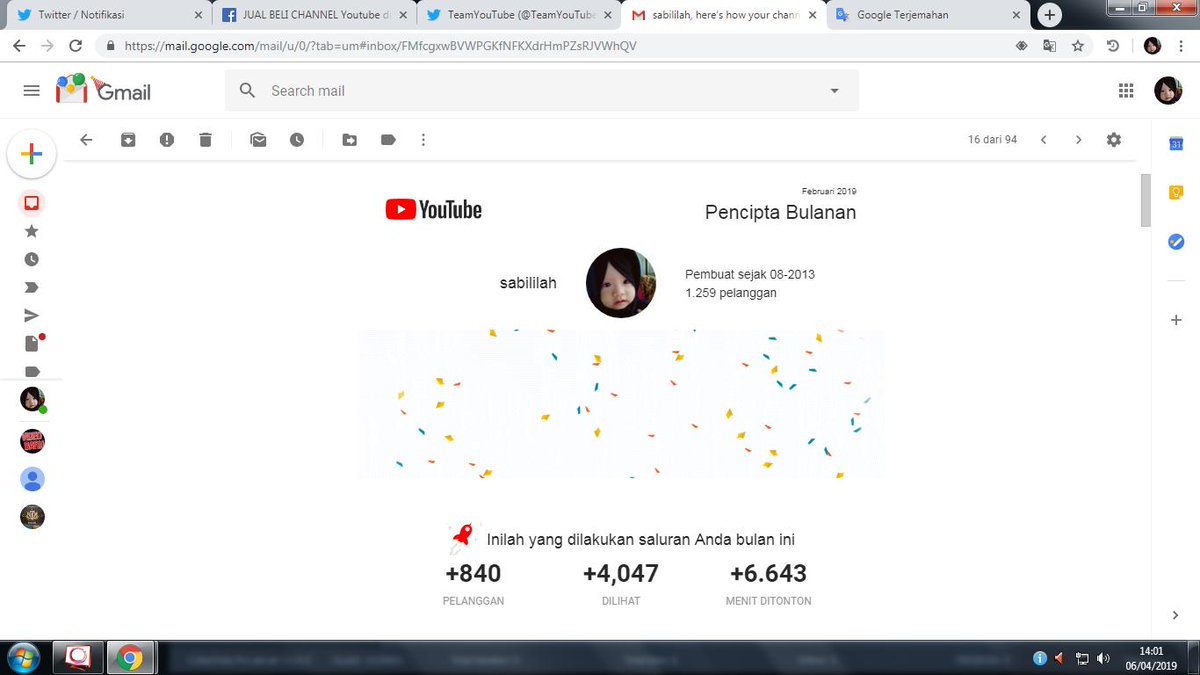Viewport: 1200px width, 675px height.
Task: Click the browser Back button
Action: tap(20, 46)
